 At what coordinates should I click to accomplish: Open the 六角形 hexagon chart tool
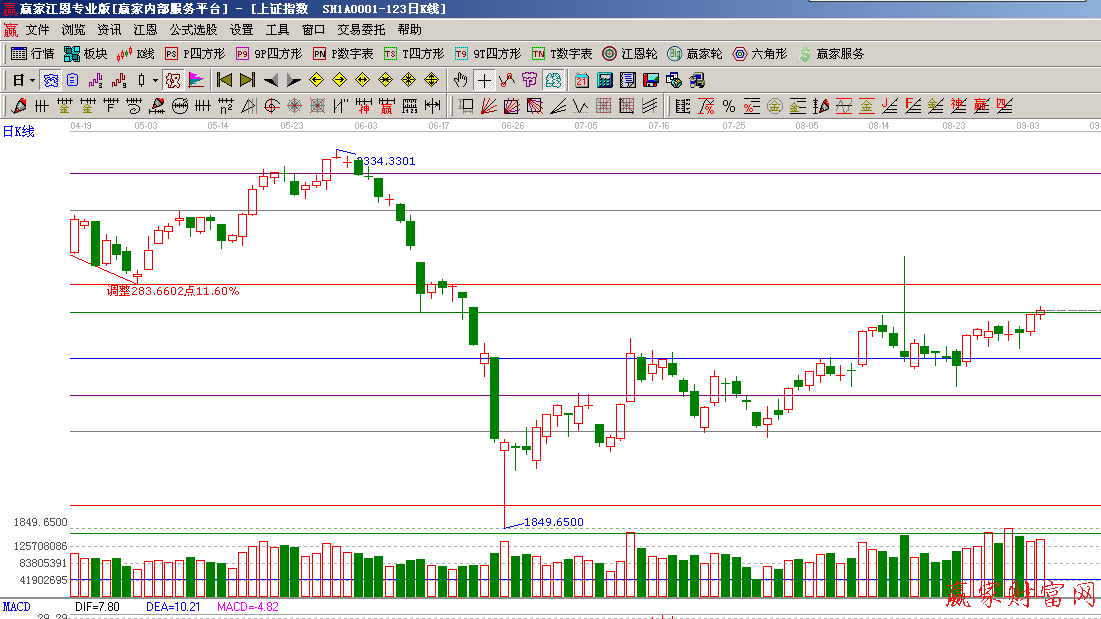pos(759,54)
